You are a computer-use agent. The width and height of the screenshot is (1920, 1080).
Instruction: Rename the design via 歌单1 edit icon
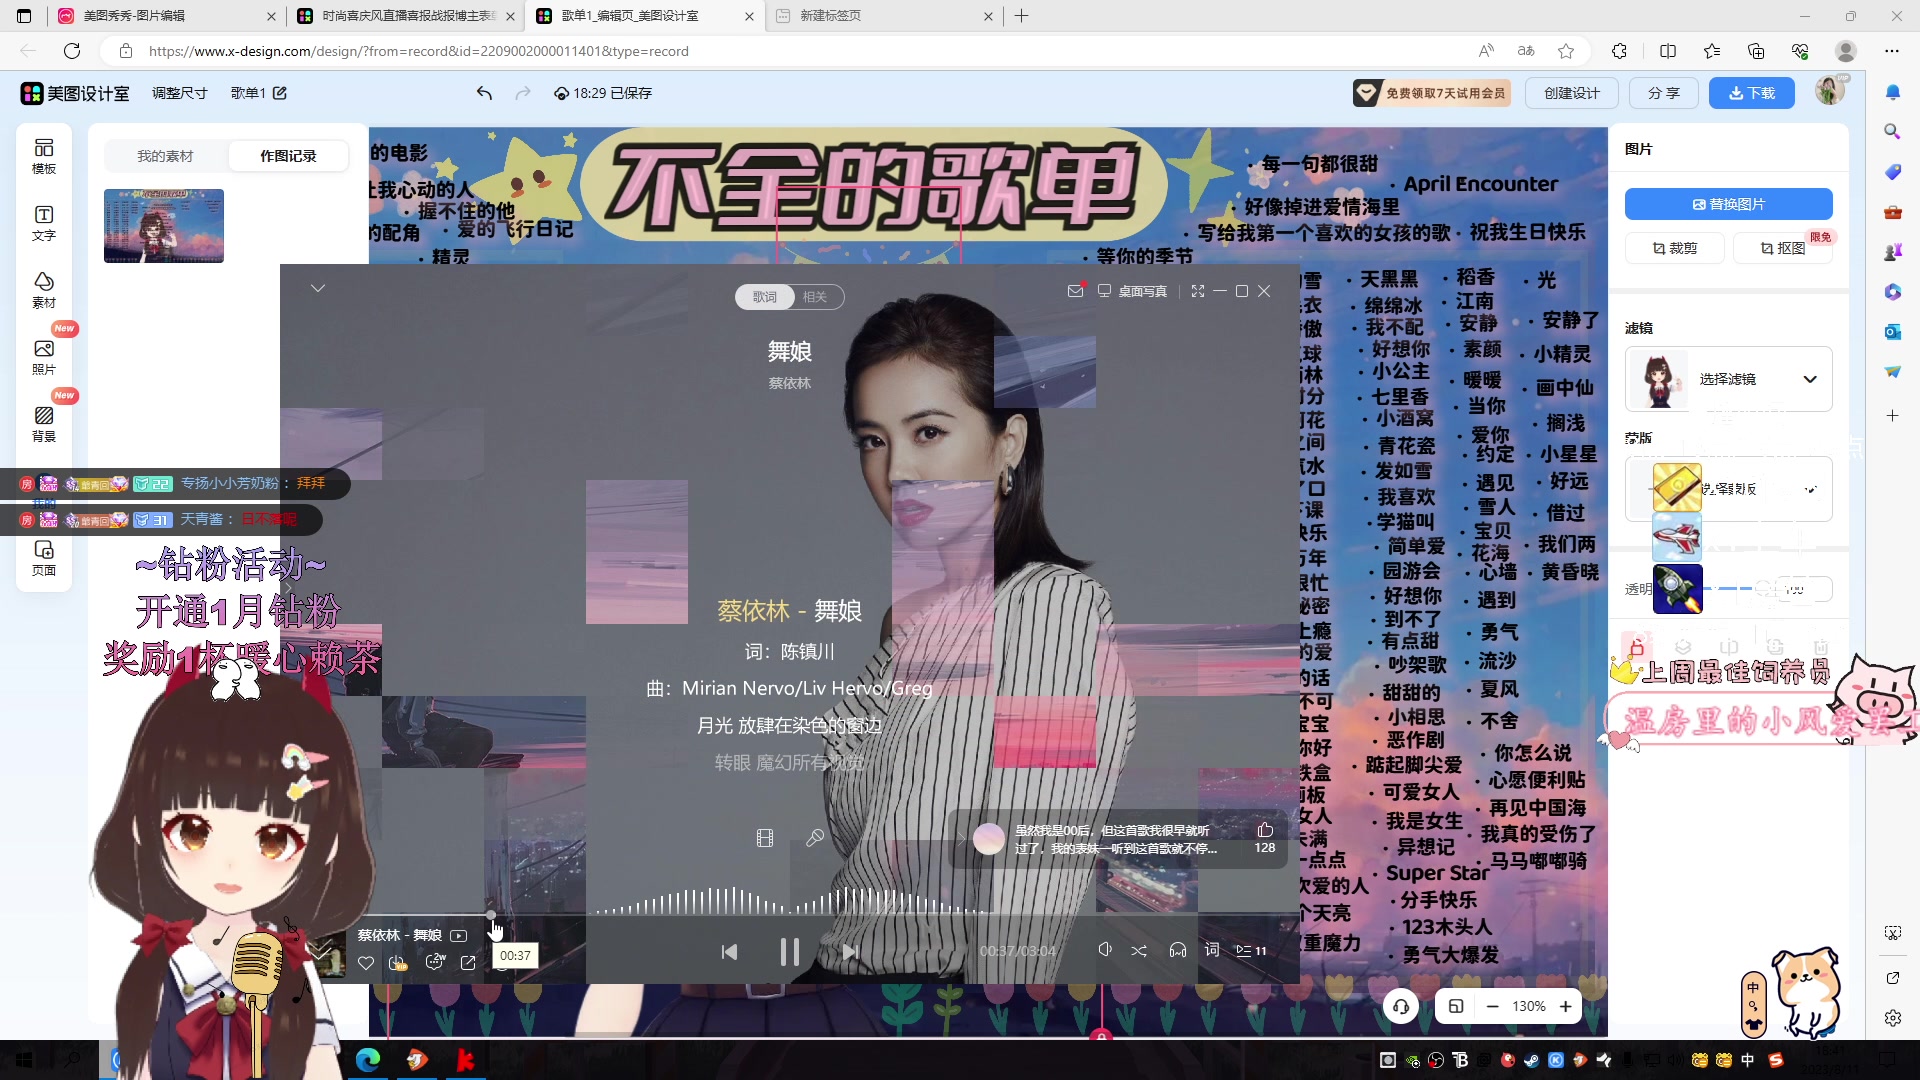point(280,93)
